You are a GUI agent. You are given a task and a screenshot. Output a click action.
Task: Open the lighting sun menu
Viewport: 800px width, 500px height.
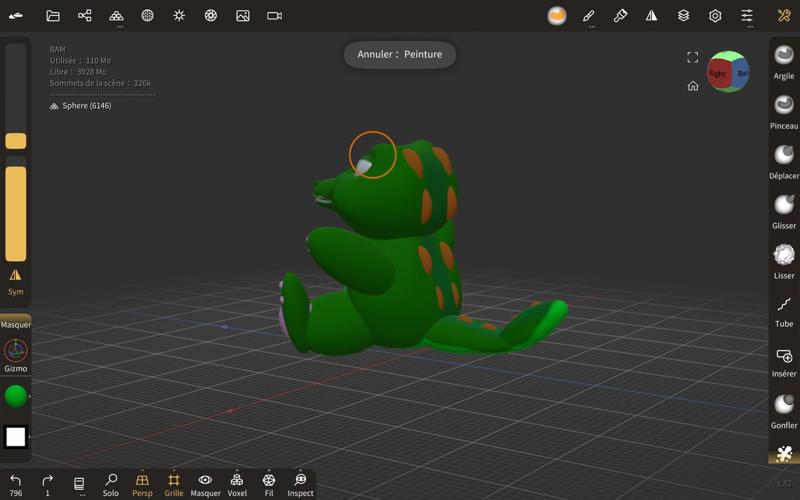point(179,16)
